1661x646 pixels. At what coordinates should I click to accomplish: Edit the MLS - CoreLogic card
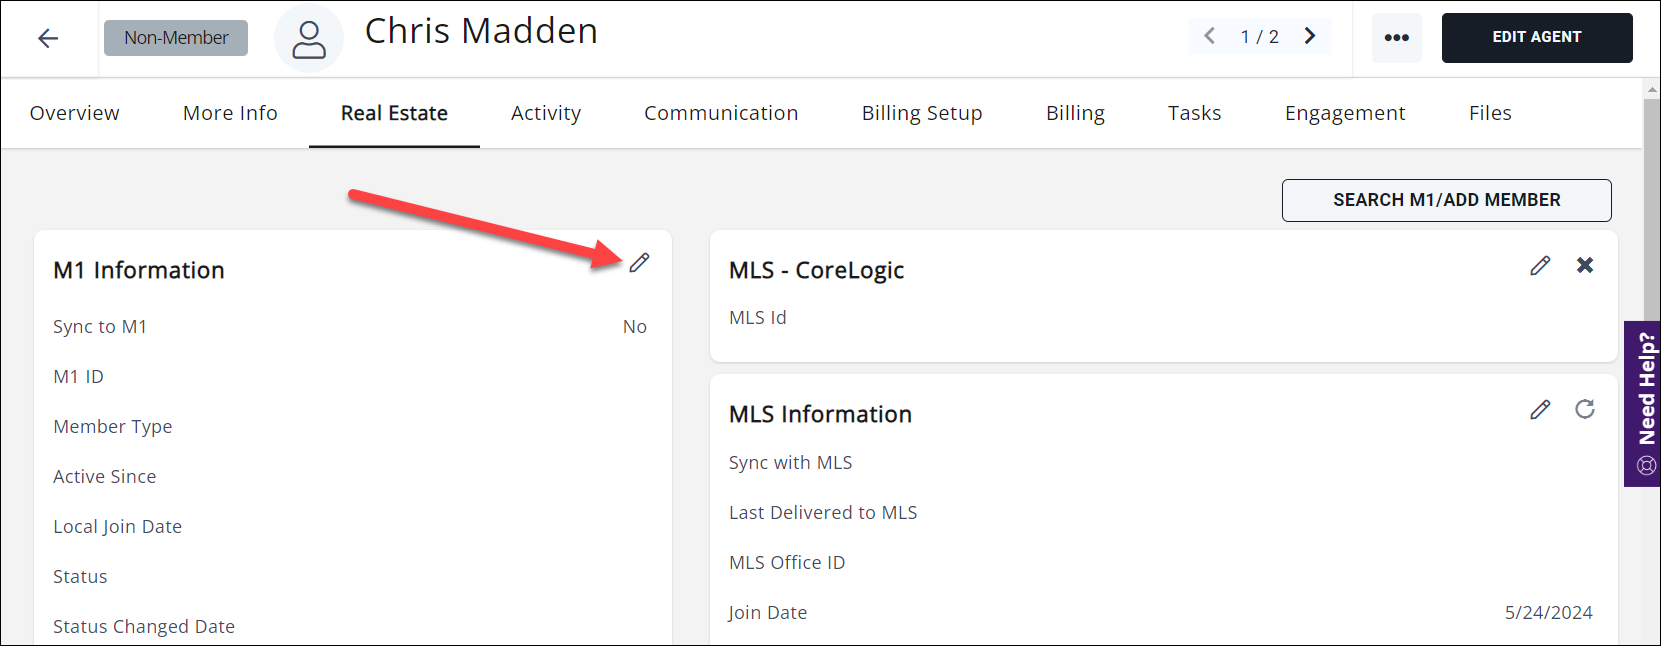[1540, 265]
